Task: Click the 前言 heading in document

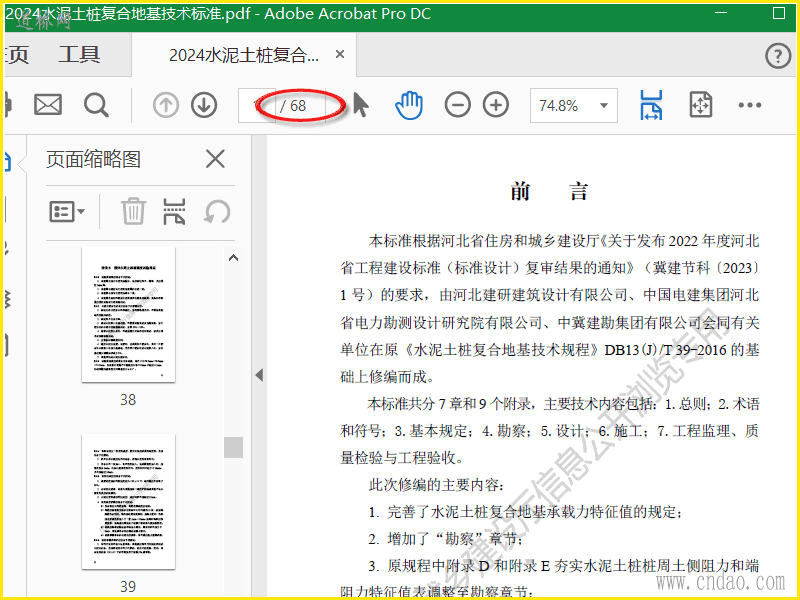Action: coord(549,192)
